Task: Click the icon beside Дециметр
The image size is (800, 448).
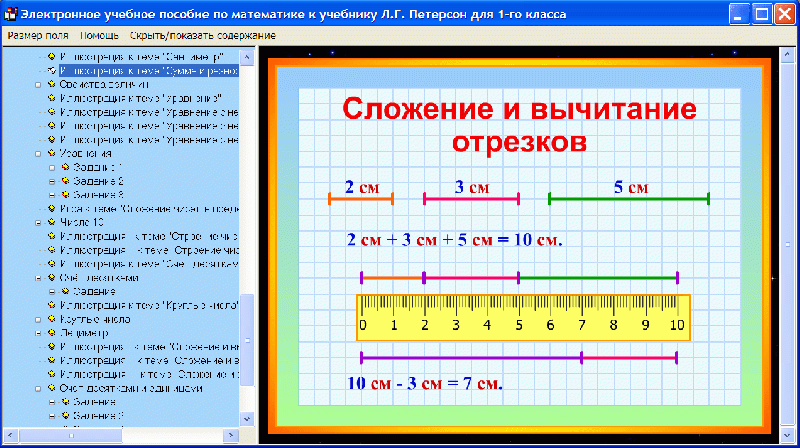Action: tap(52, 333)
